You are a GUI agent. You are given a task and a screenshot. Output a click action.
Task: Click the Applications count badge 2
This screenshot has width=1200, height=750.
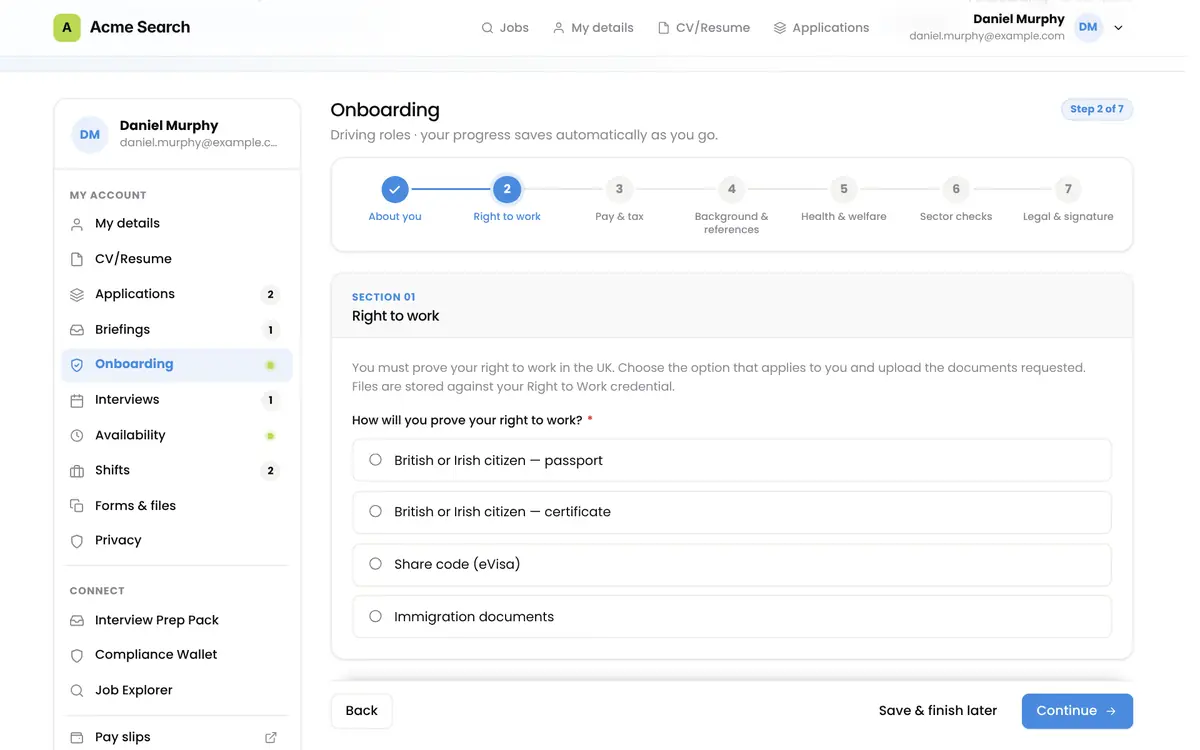point(270,295)
